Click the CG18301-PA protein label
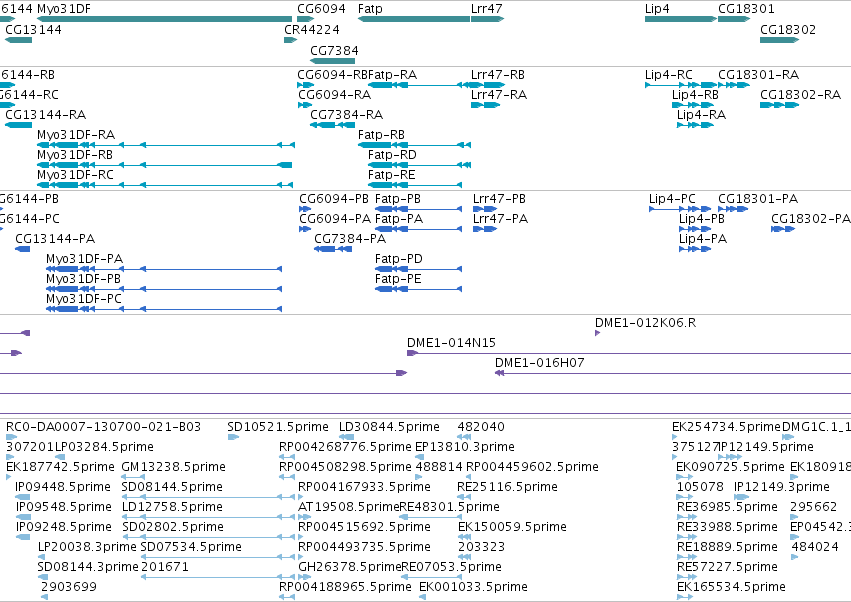Image resolution: width=851 pixels, height=602 pixels. (x=758, y=199)
